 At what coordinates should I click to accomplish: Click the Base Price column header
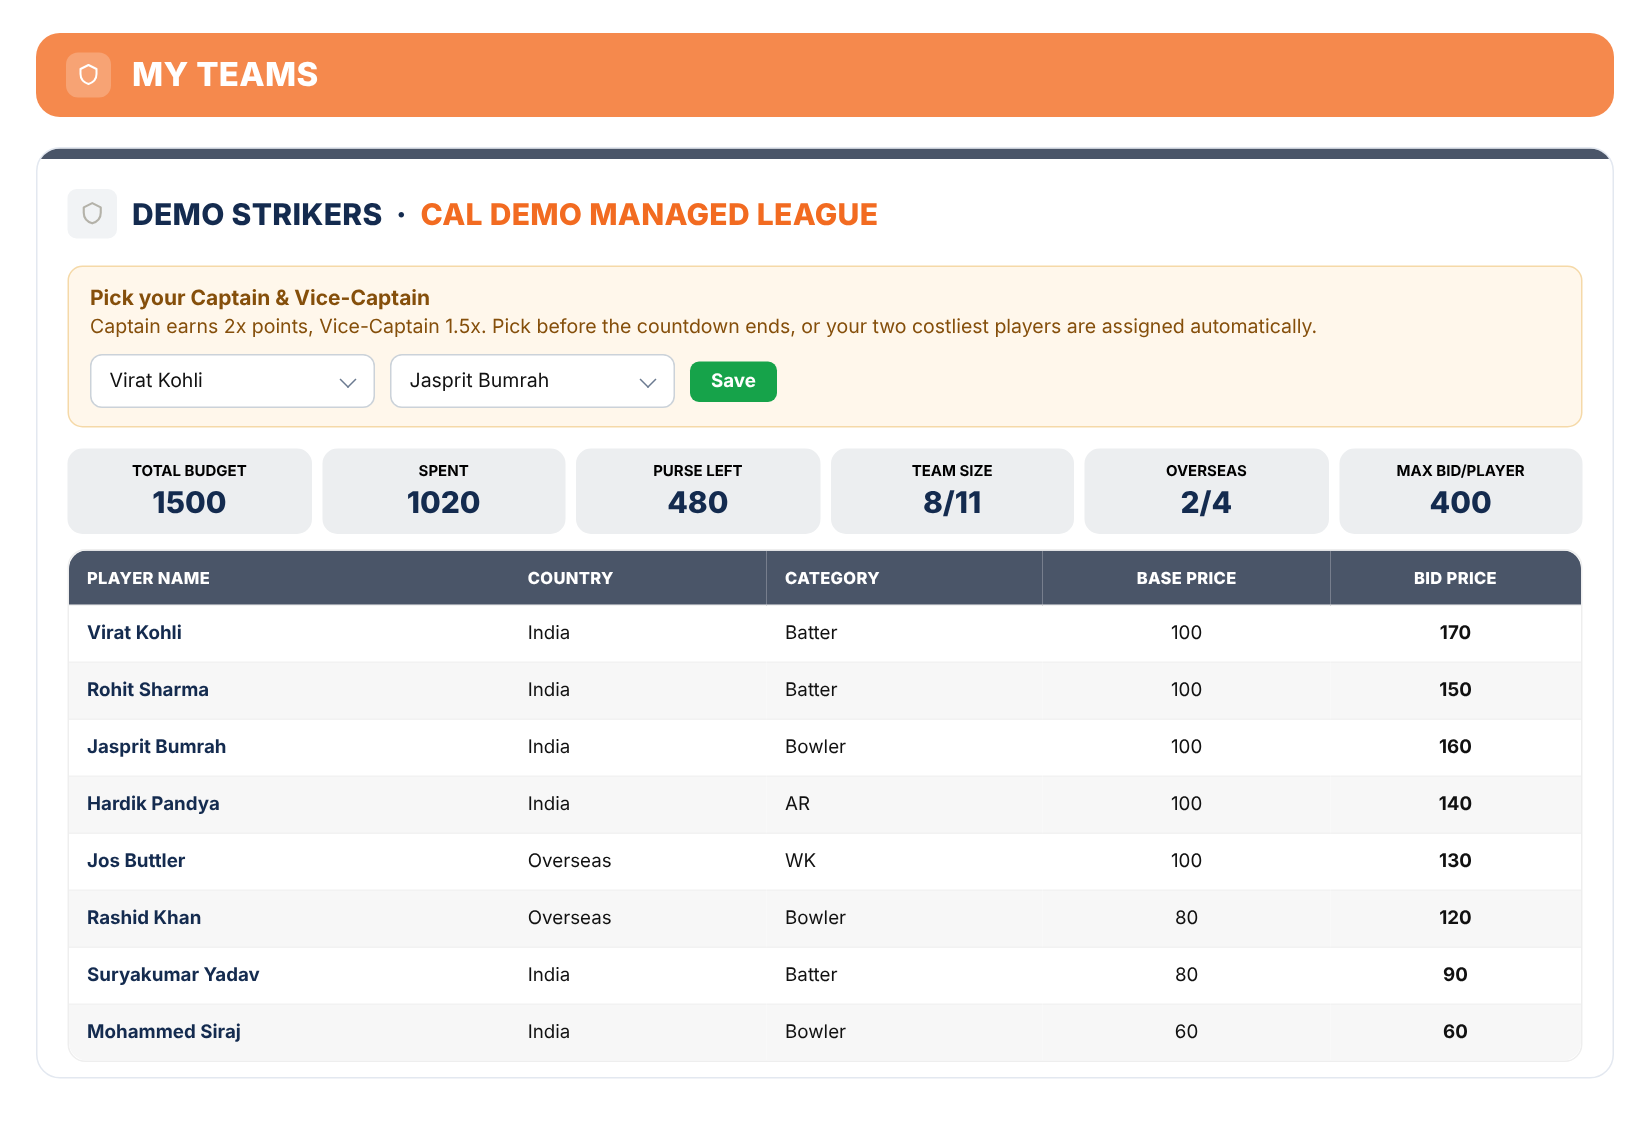[1186, 578]
